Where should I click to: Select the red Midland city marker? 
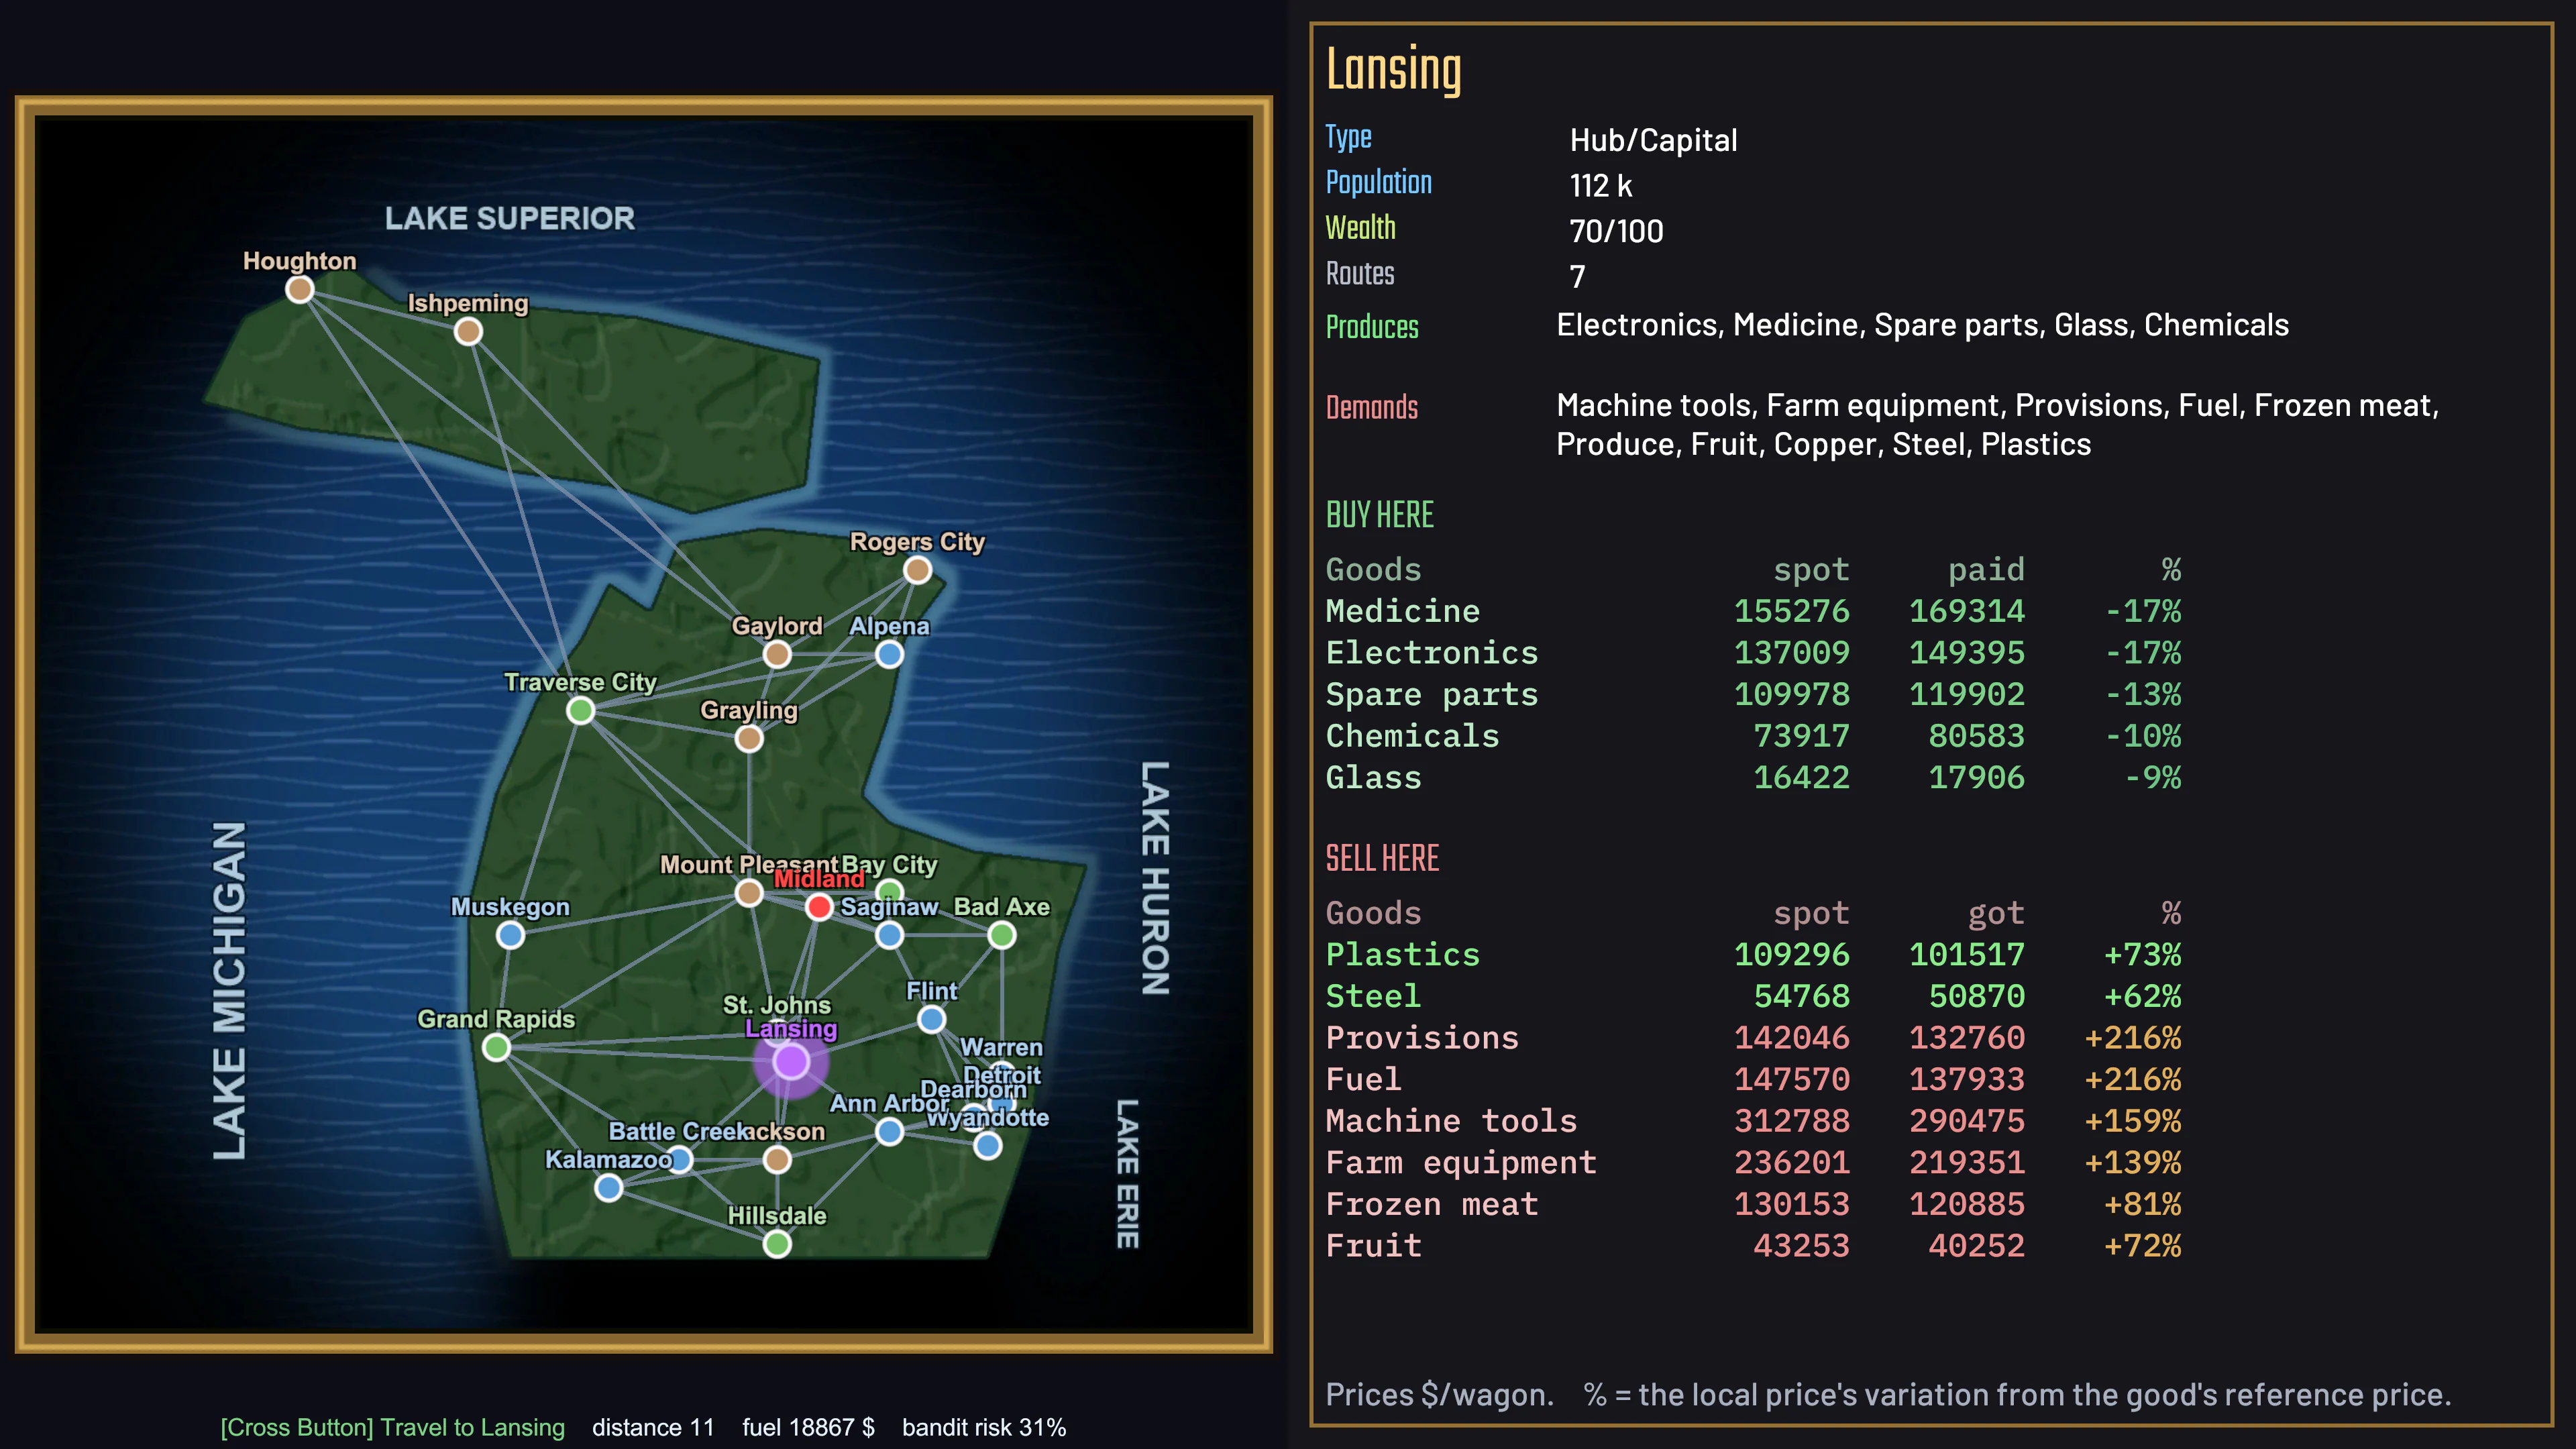pyautogui.click(x=819, y=907)
